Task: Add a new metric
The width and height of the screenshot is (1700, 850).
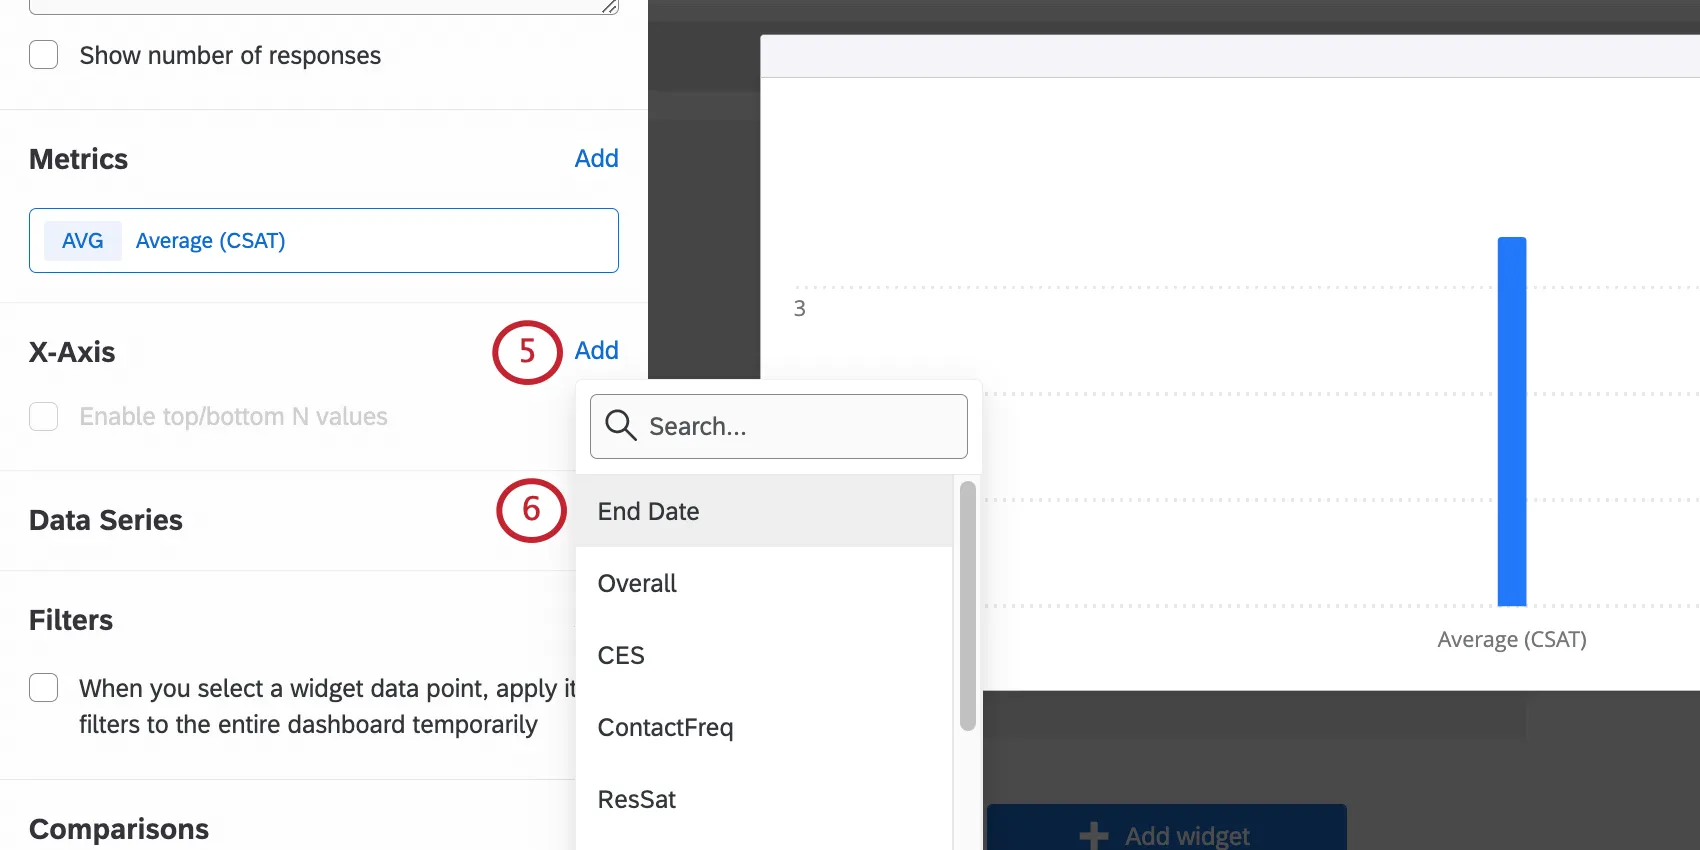Action: pos(596,158)
